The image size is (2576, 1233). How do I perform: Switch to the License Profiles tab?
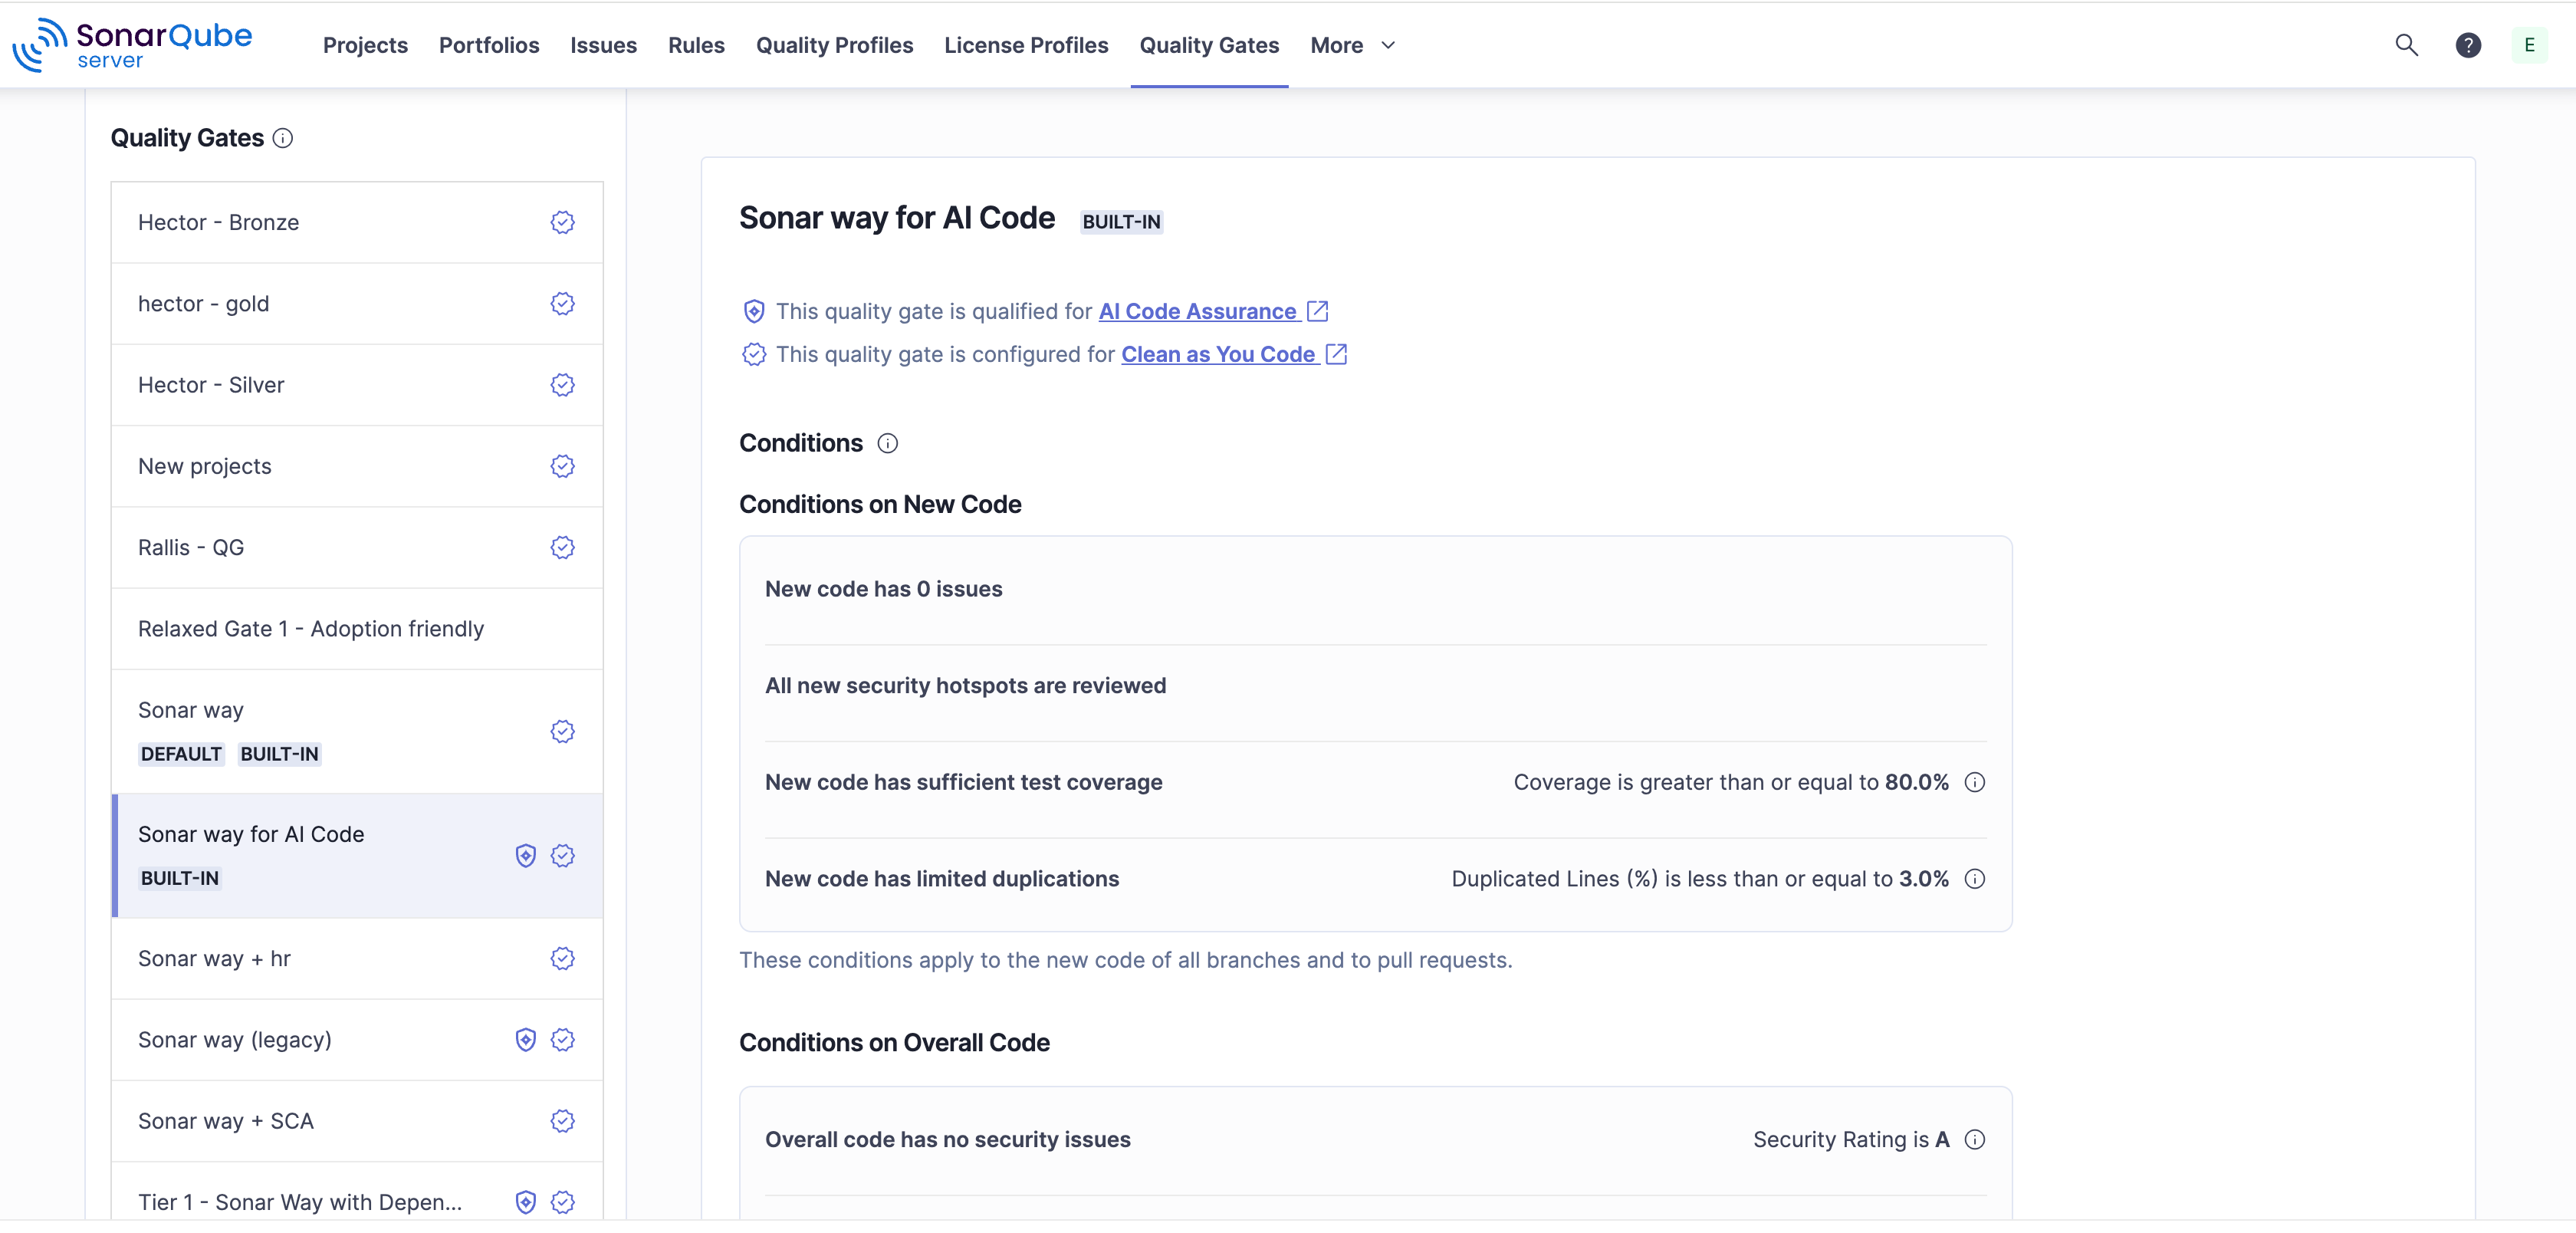(x=1026, y=45)
